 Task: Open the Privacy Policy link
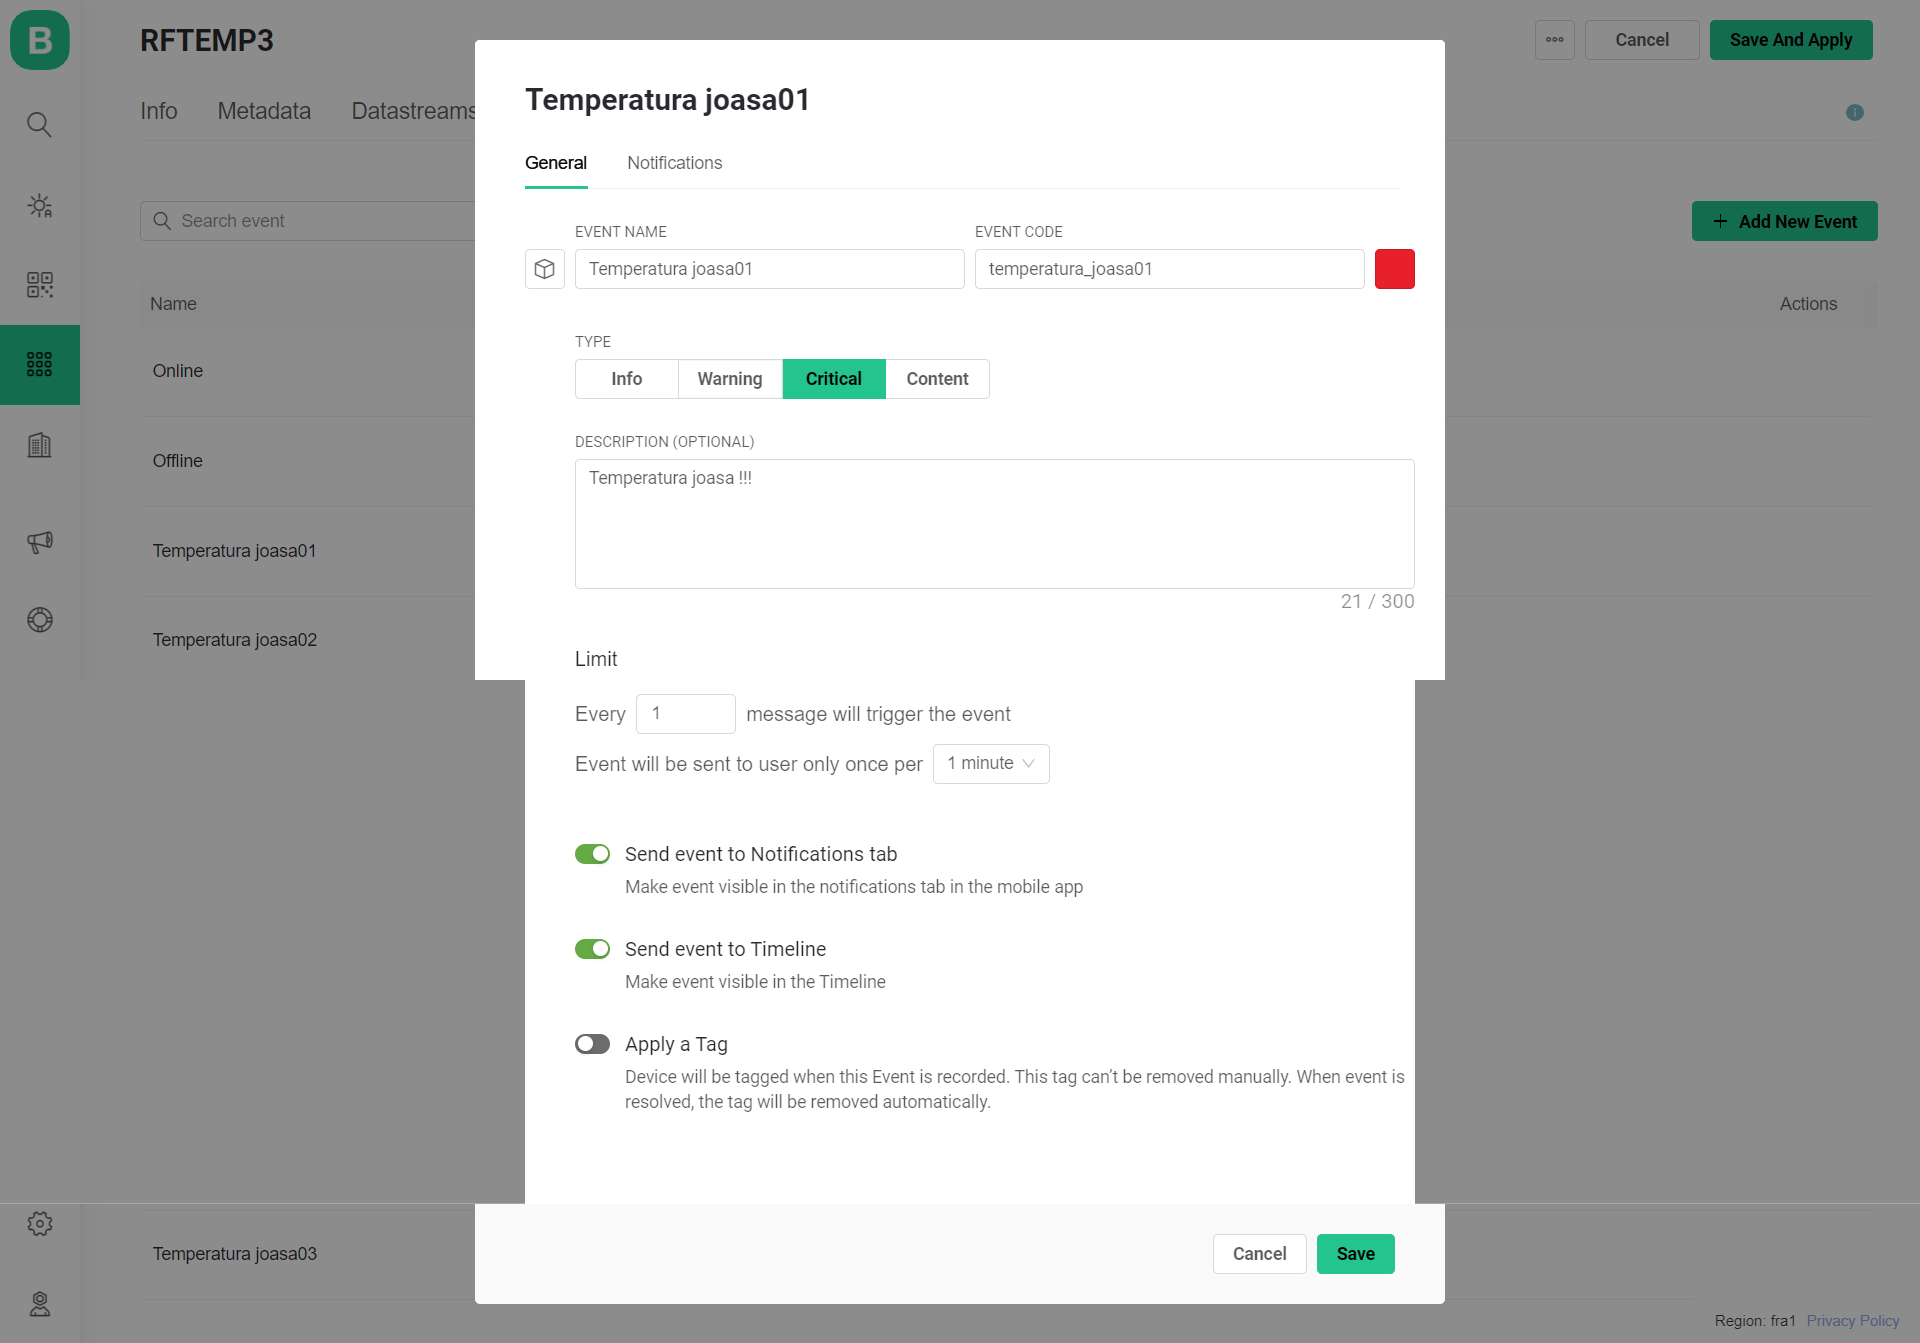coord(1853,1321)
